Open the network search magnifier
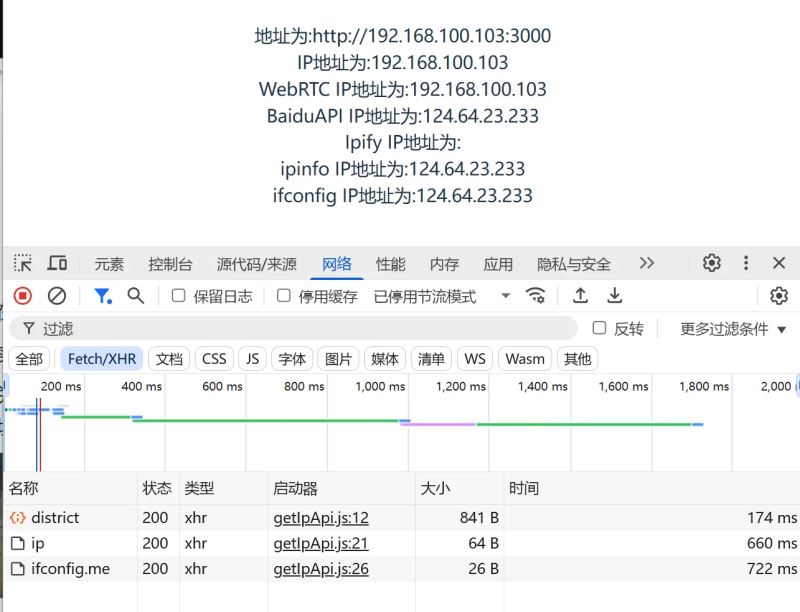800x612 pixels. point(136,296)
